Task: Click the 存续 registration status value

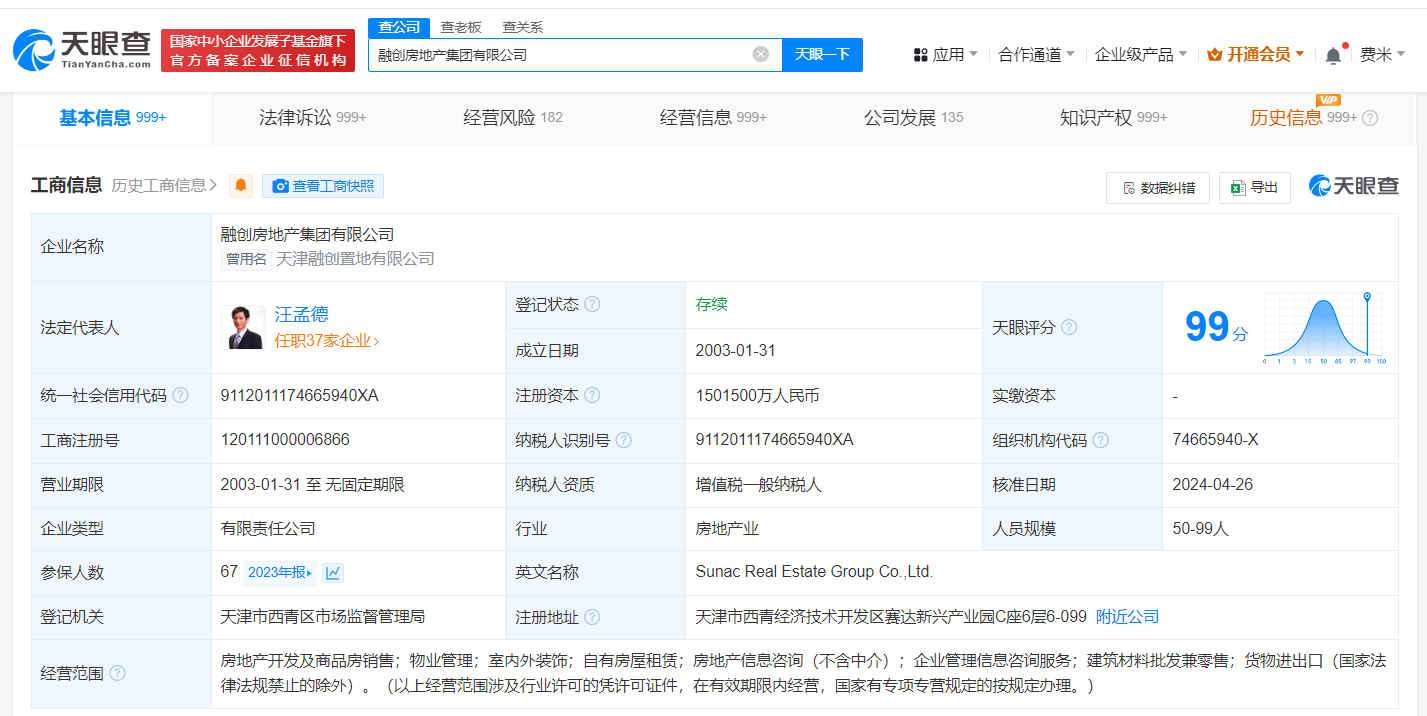Action: (x=712, y=305)
